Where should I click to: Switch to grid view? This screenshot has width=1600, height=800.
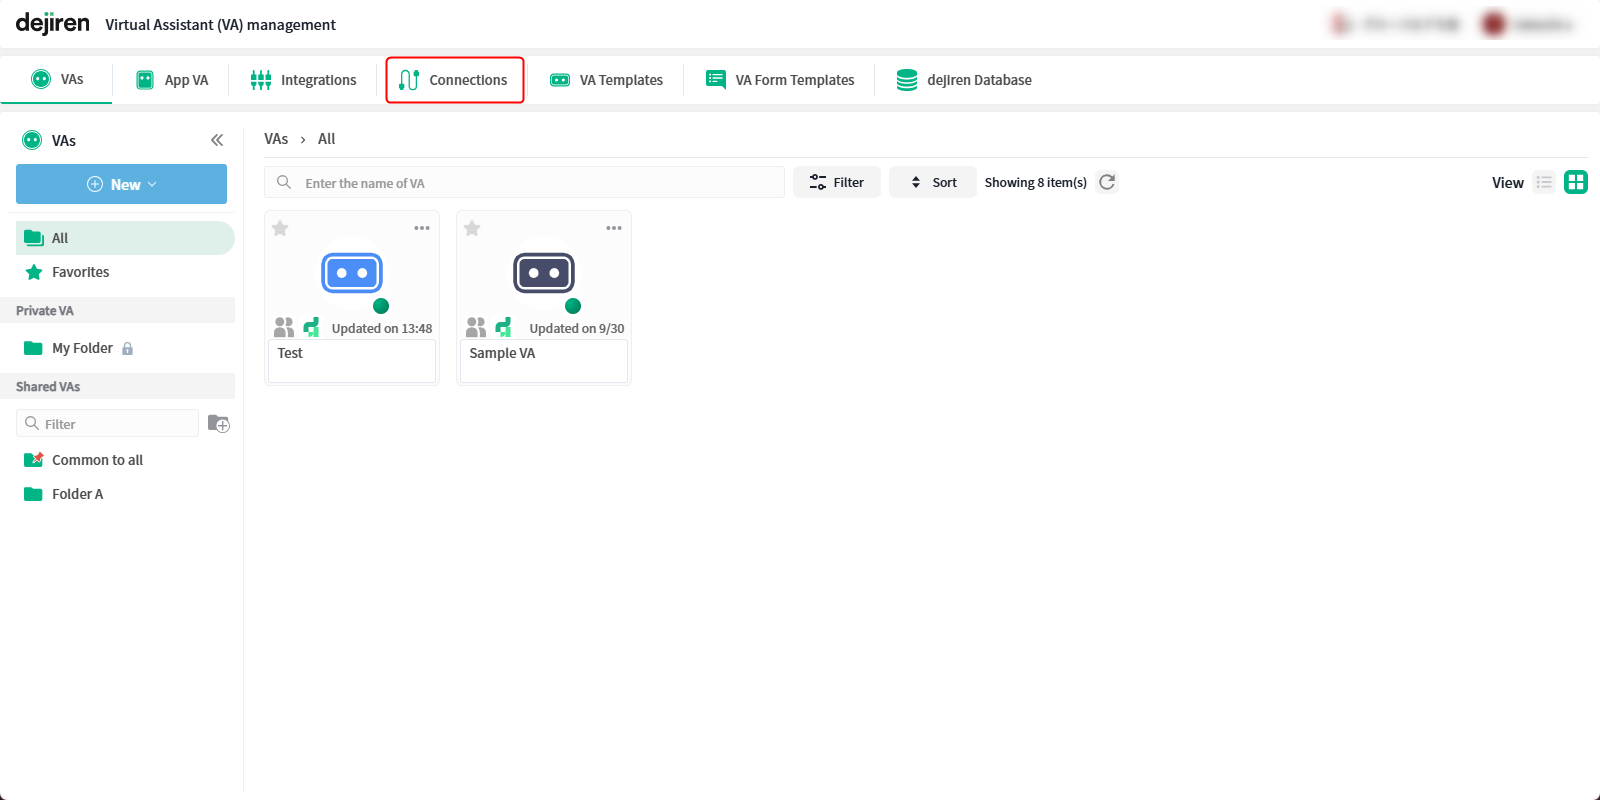coord(1576,182)
